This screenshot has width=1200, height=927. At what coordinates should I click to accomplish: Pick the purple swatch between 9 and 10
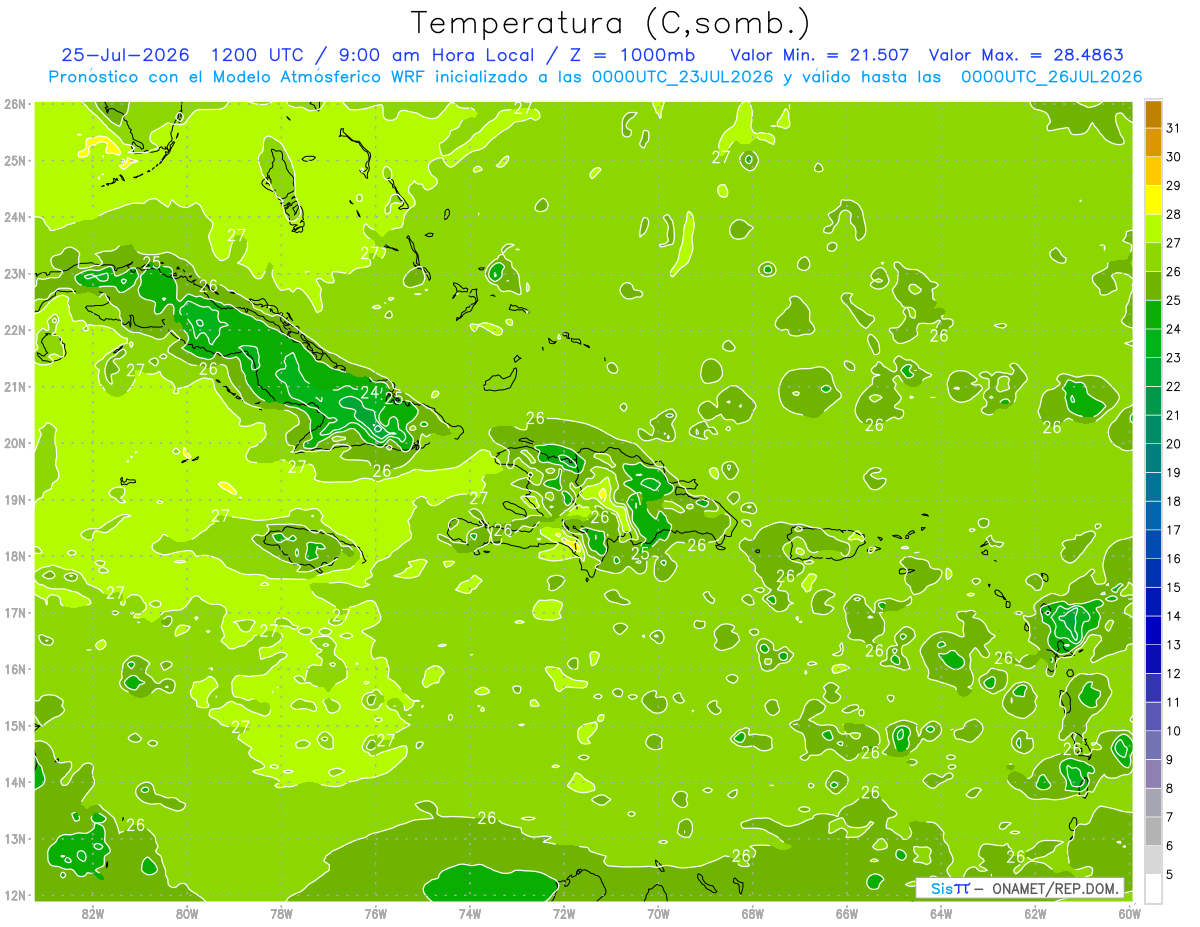[1153, 745]
